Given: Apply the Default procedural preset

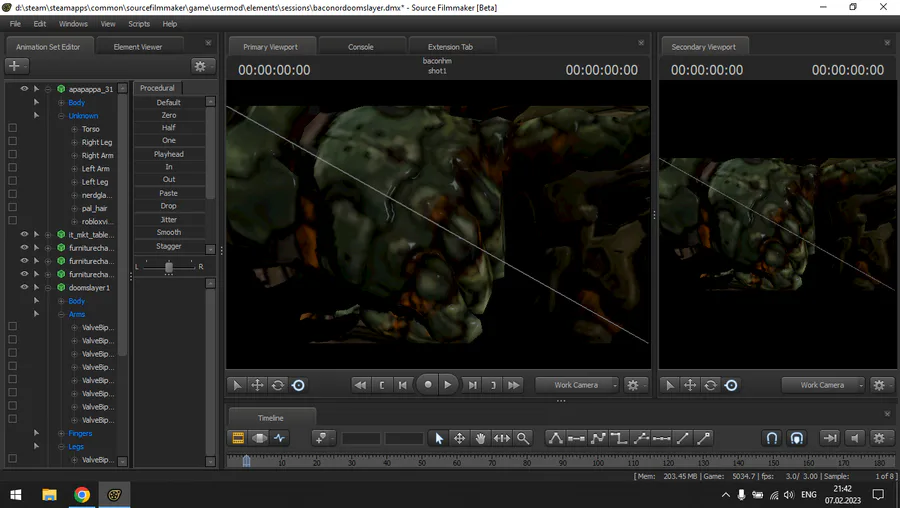Looking at the screenshot, I should click(x=169, y=102).
